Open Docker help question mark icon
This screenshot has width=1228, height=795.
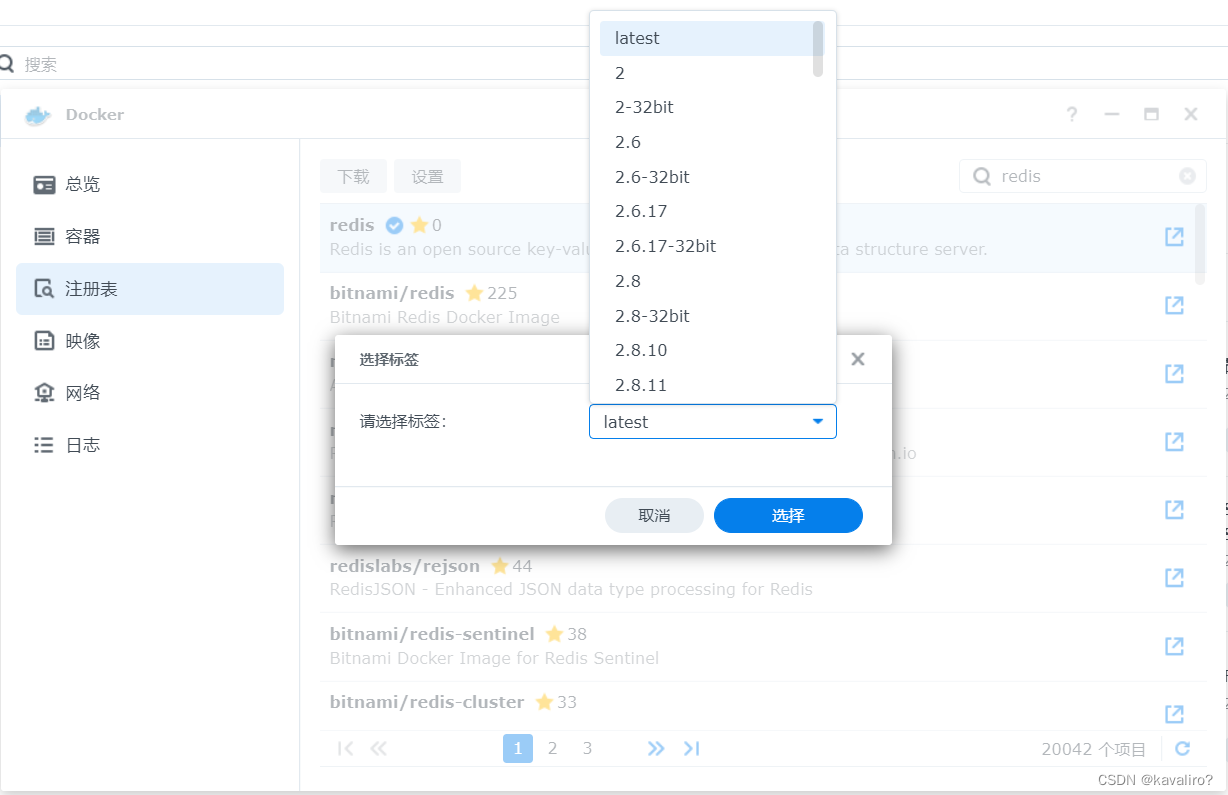pyautogui.click(x=1072, y=114)
